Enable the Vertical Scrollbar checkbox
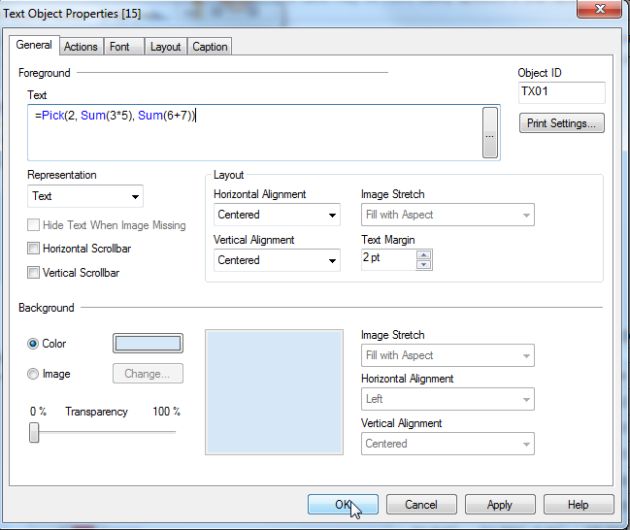 coord(33,272)
